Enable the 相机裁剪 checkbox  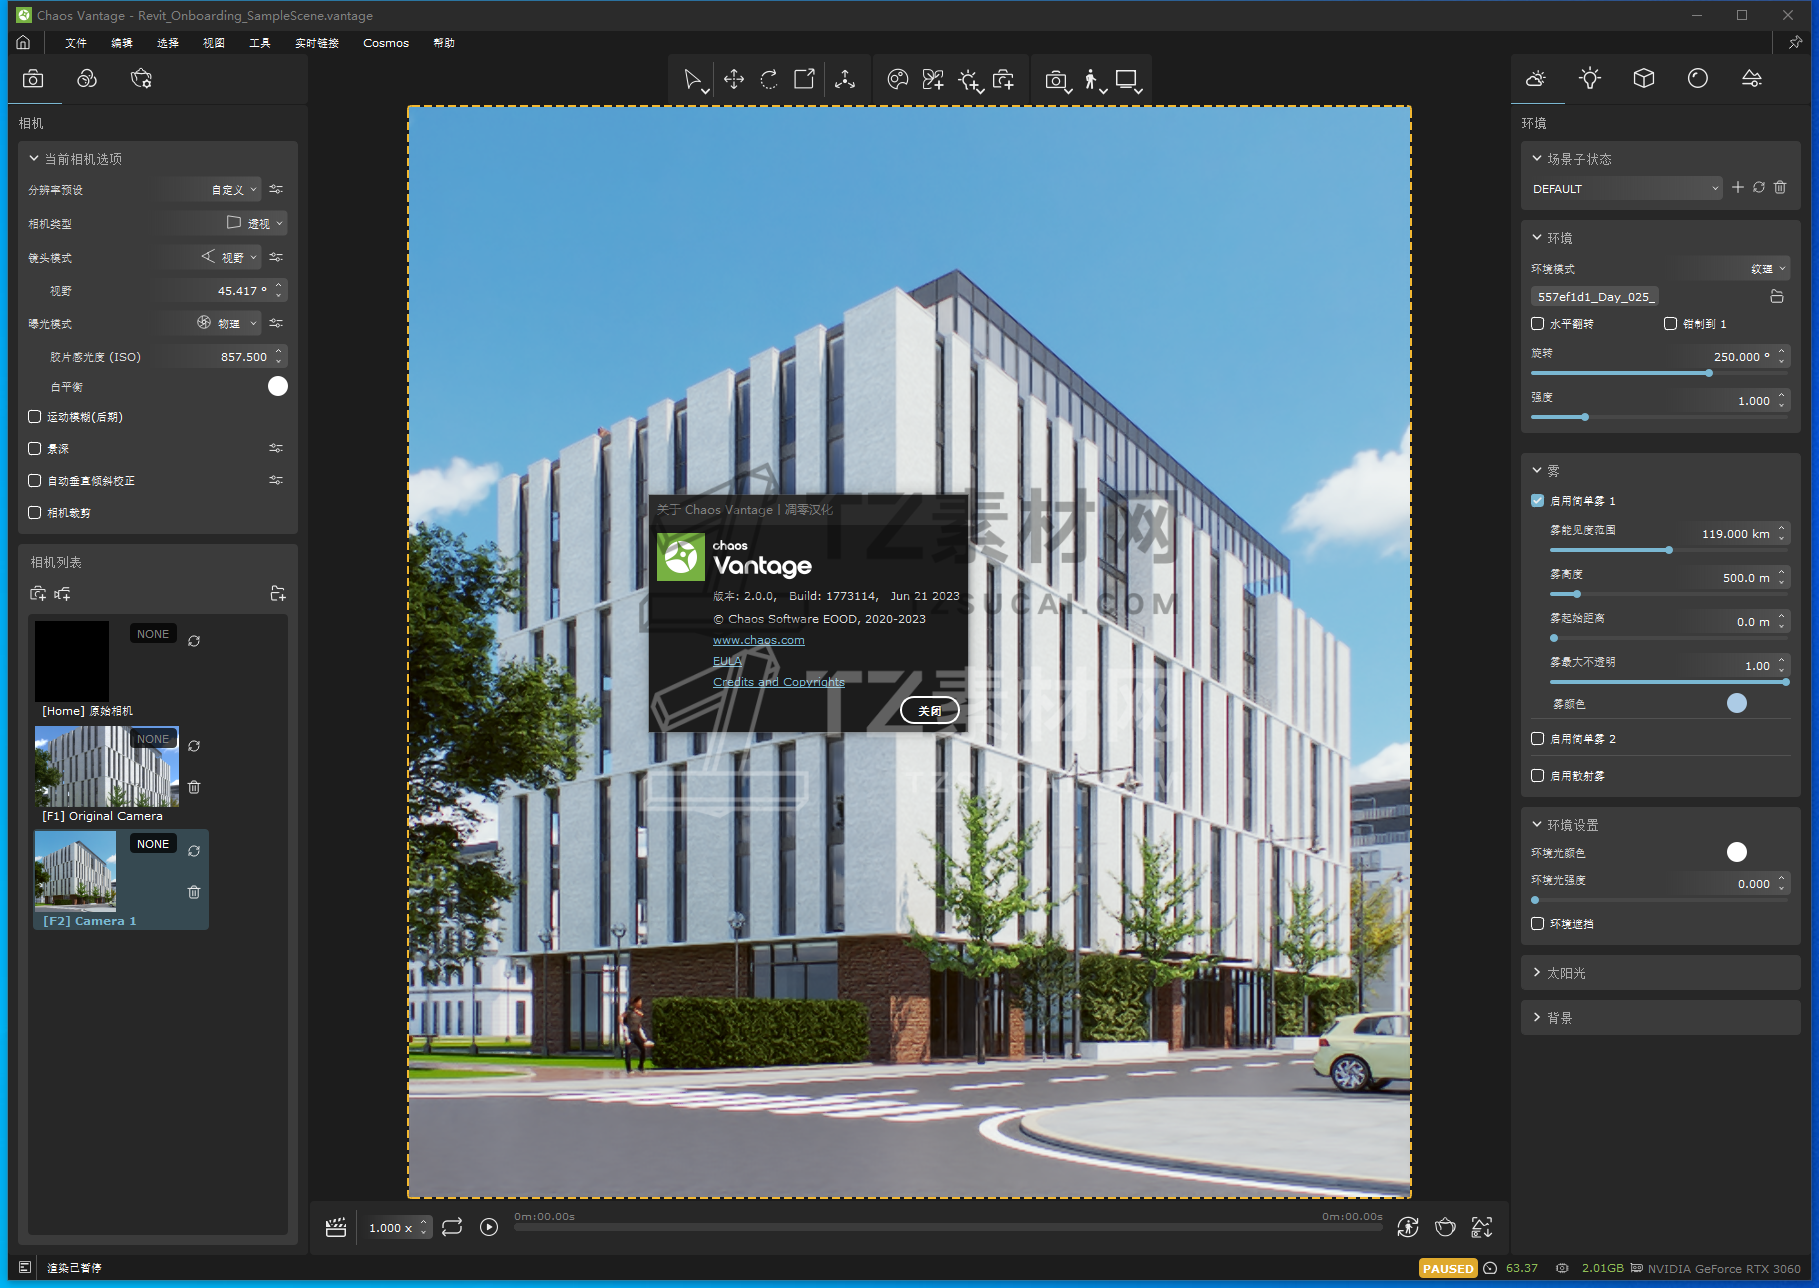35,513
